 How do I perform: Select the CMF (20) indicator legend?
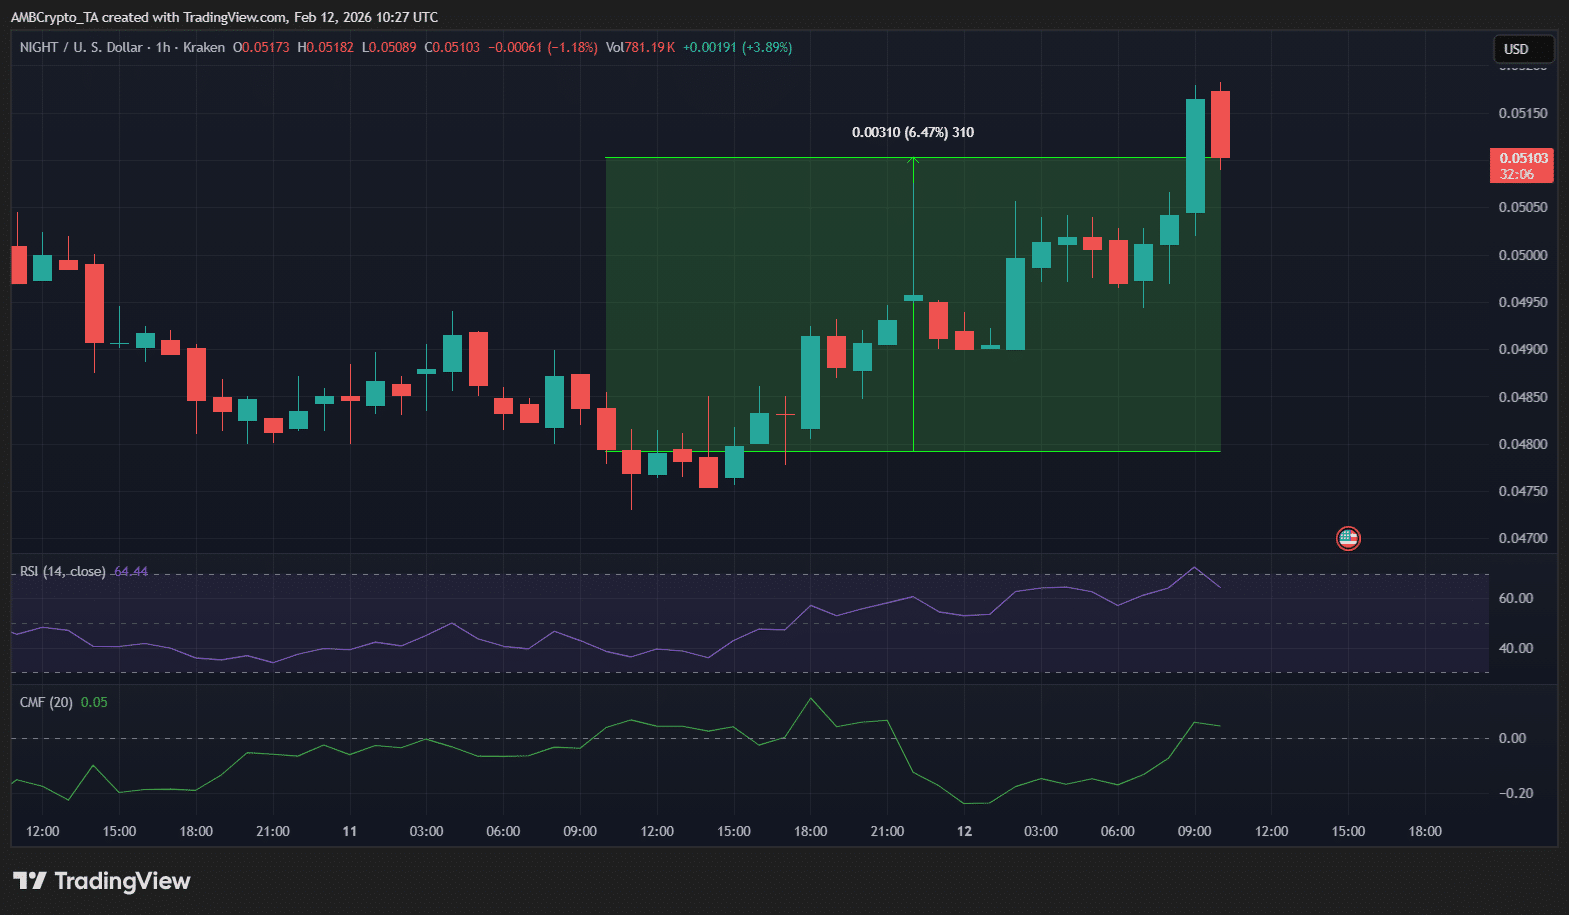click(46, 702)
